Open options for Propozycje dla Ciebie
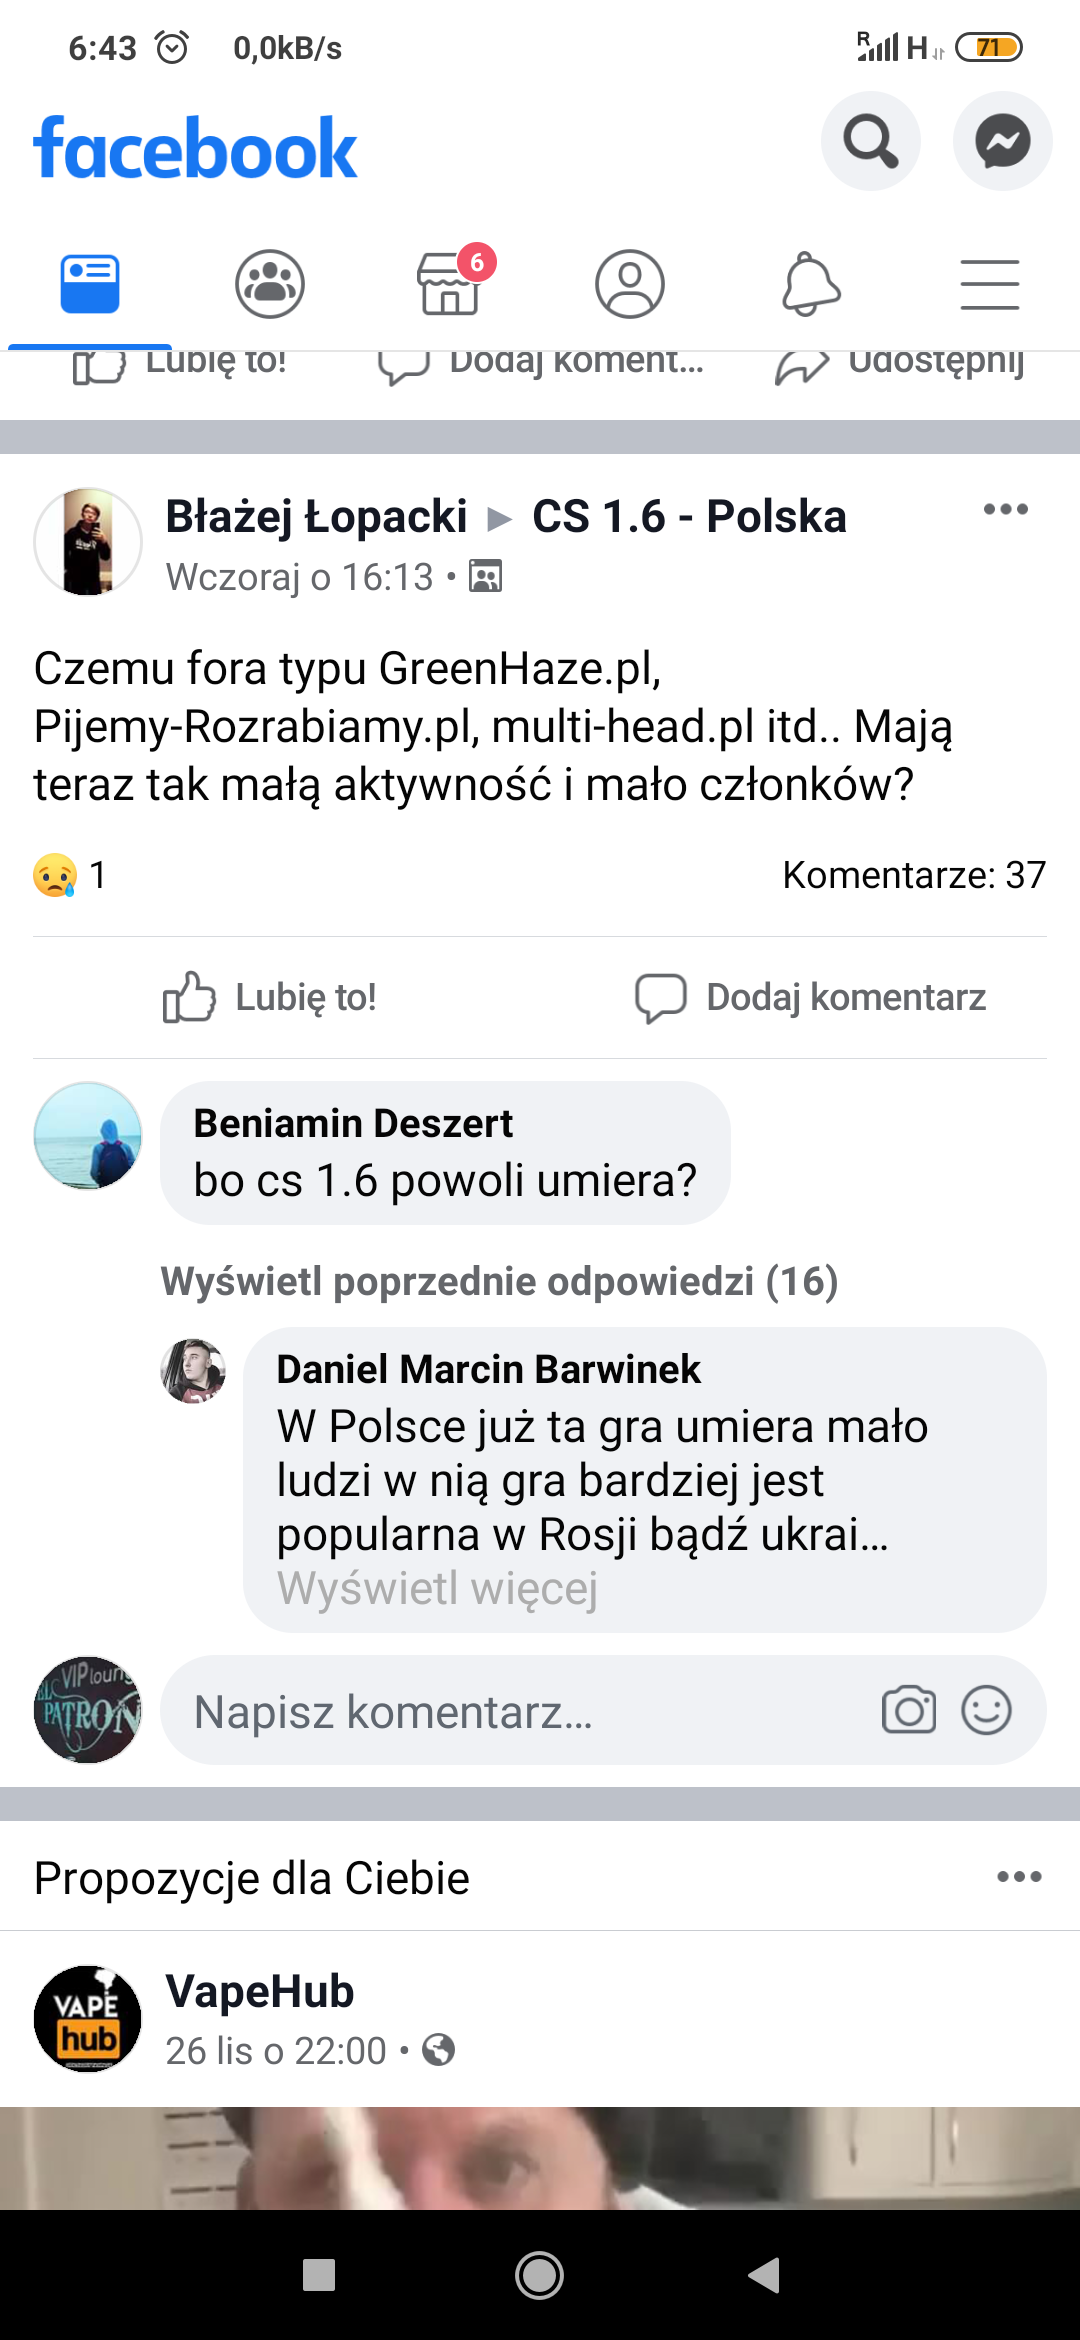The width and height of the screenshot is (1080, 2340). pos(1019,1877)
